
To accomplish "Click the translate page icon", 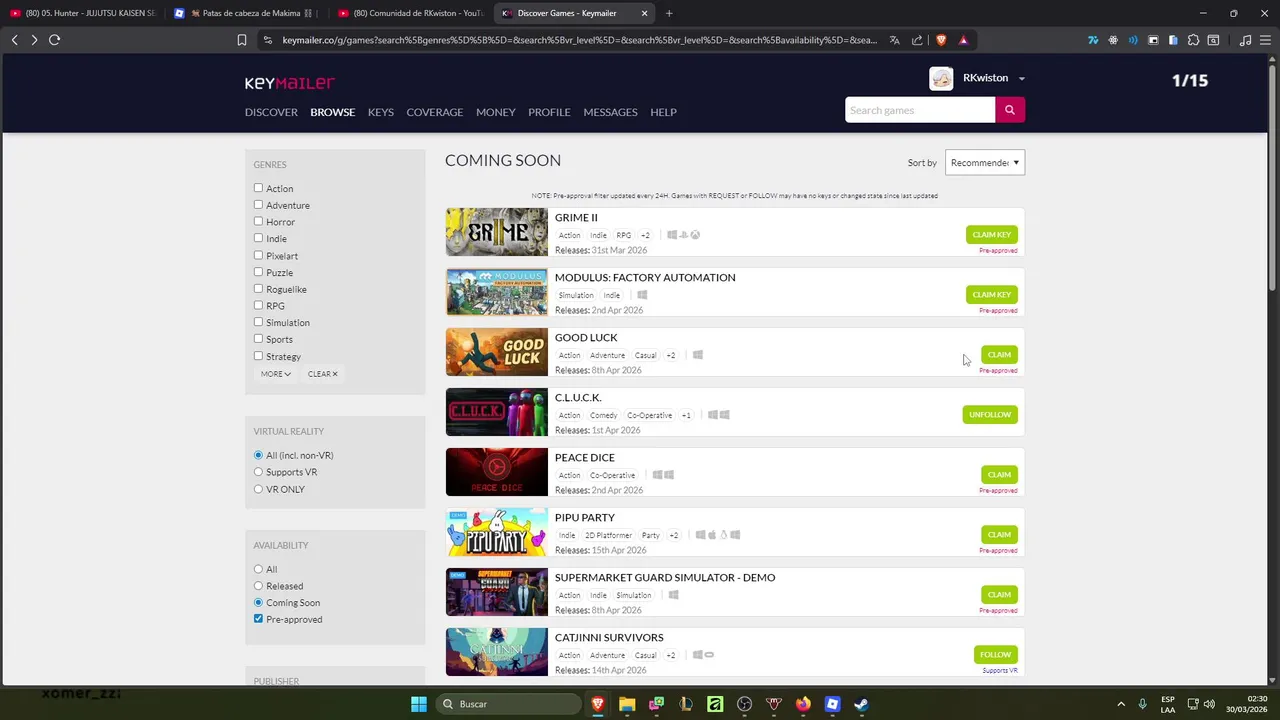I will coord(895,40).
